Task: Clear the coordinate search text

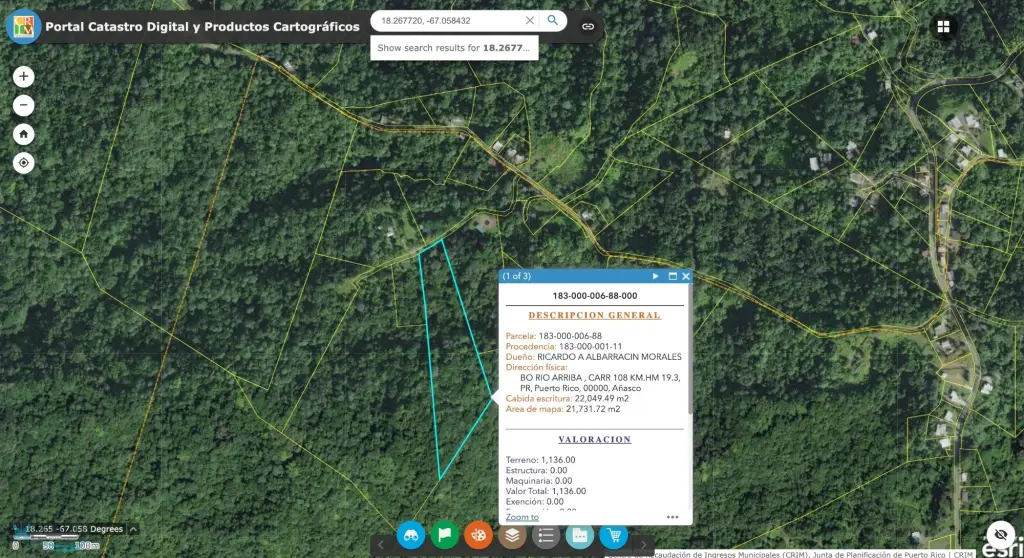Action: tap(529, 20)
